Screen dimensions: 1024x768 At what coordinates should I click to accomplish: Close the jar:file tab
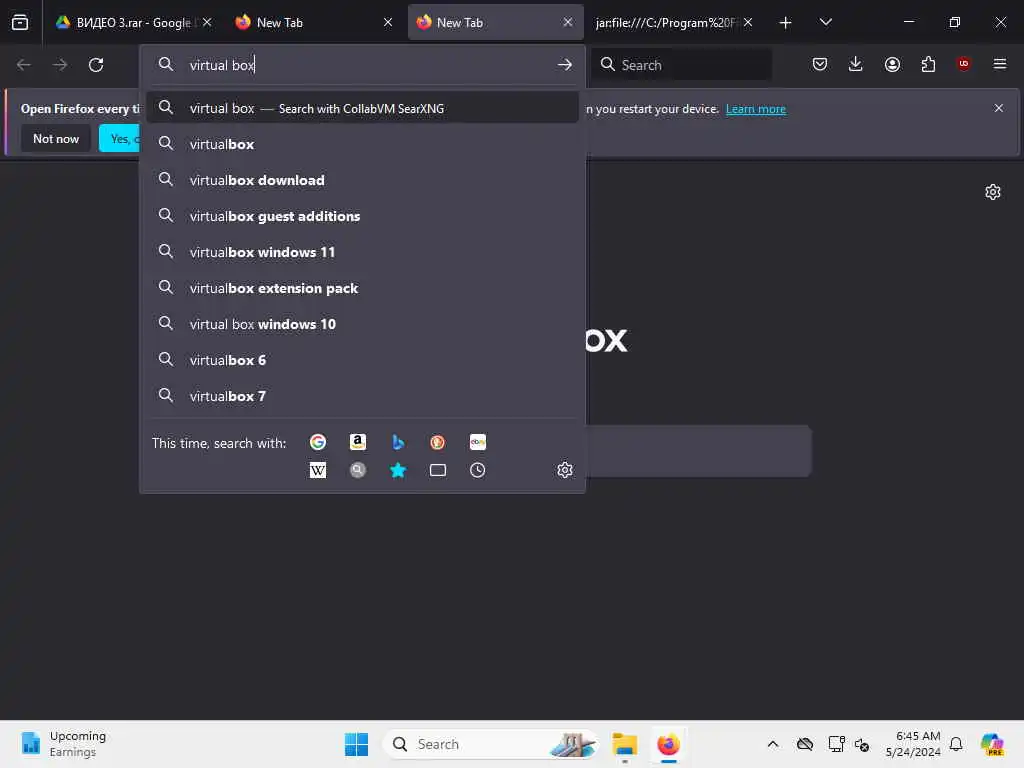pyautogui.click(x=748, y=22)
